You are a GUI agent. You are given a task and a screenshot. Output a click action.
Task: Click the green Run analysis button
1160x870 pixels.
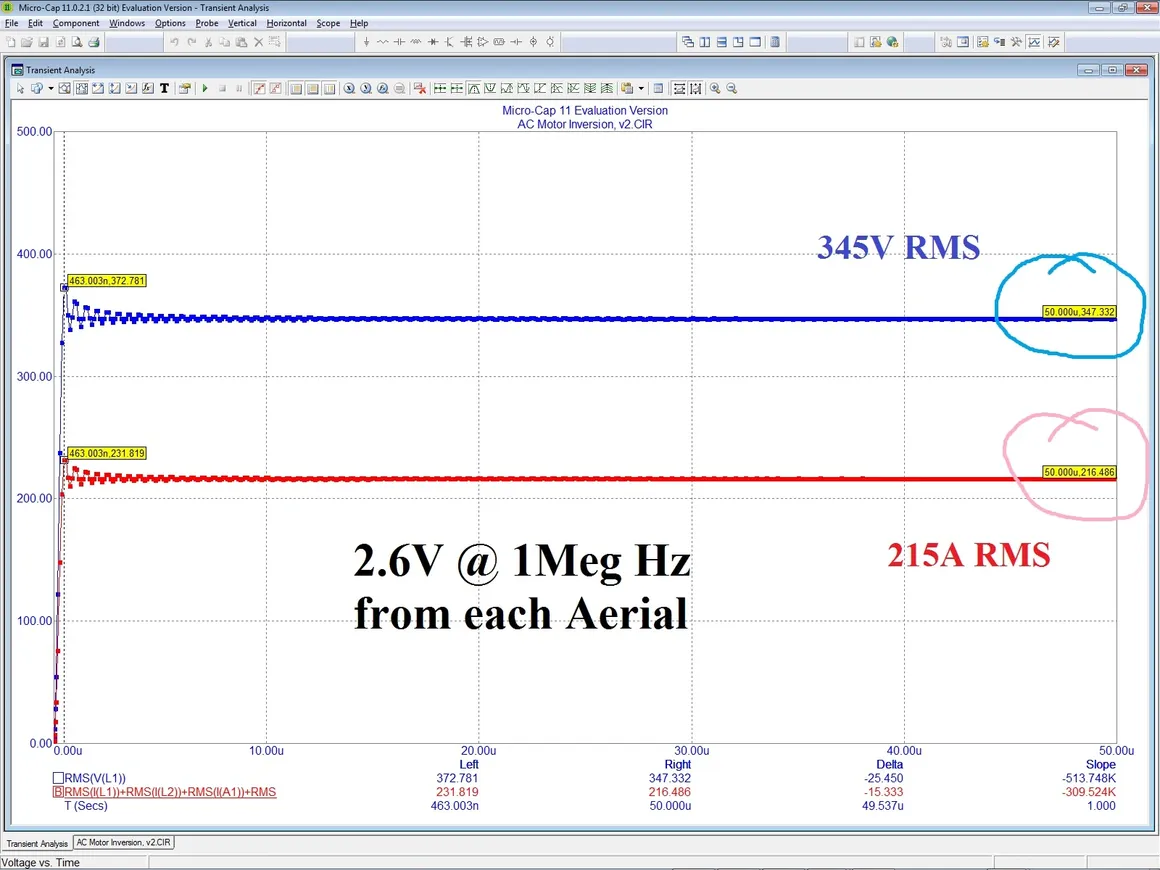[205, 88]
